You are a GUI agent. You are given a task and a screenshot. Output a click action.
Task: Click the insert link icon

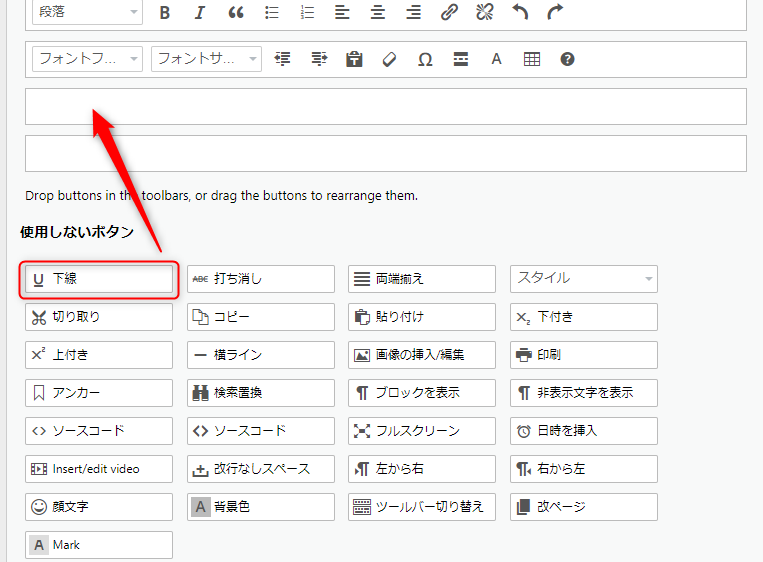[x=449, y=12]
